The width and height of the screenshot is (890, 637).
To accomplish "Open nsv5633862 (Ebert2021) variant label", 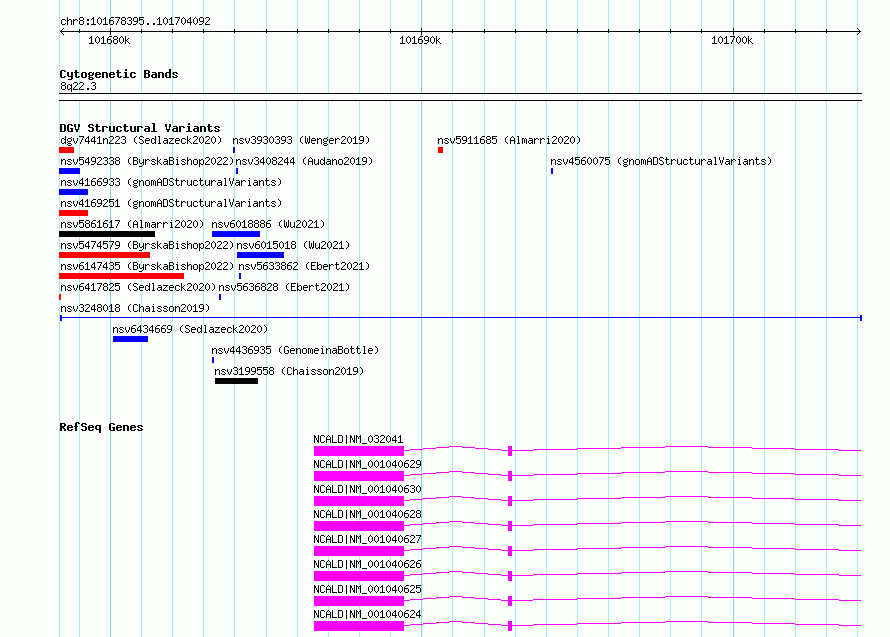I will pos(304,266).
